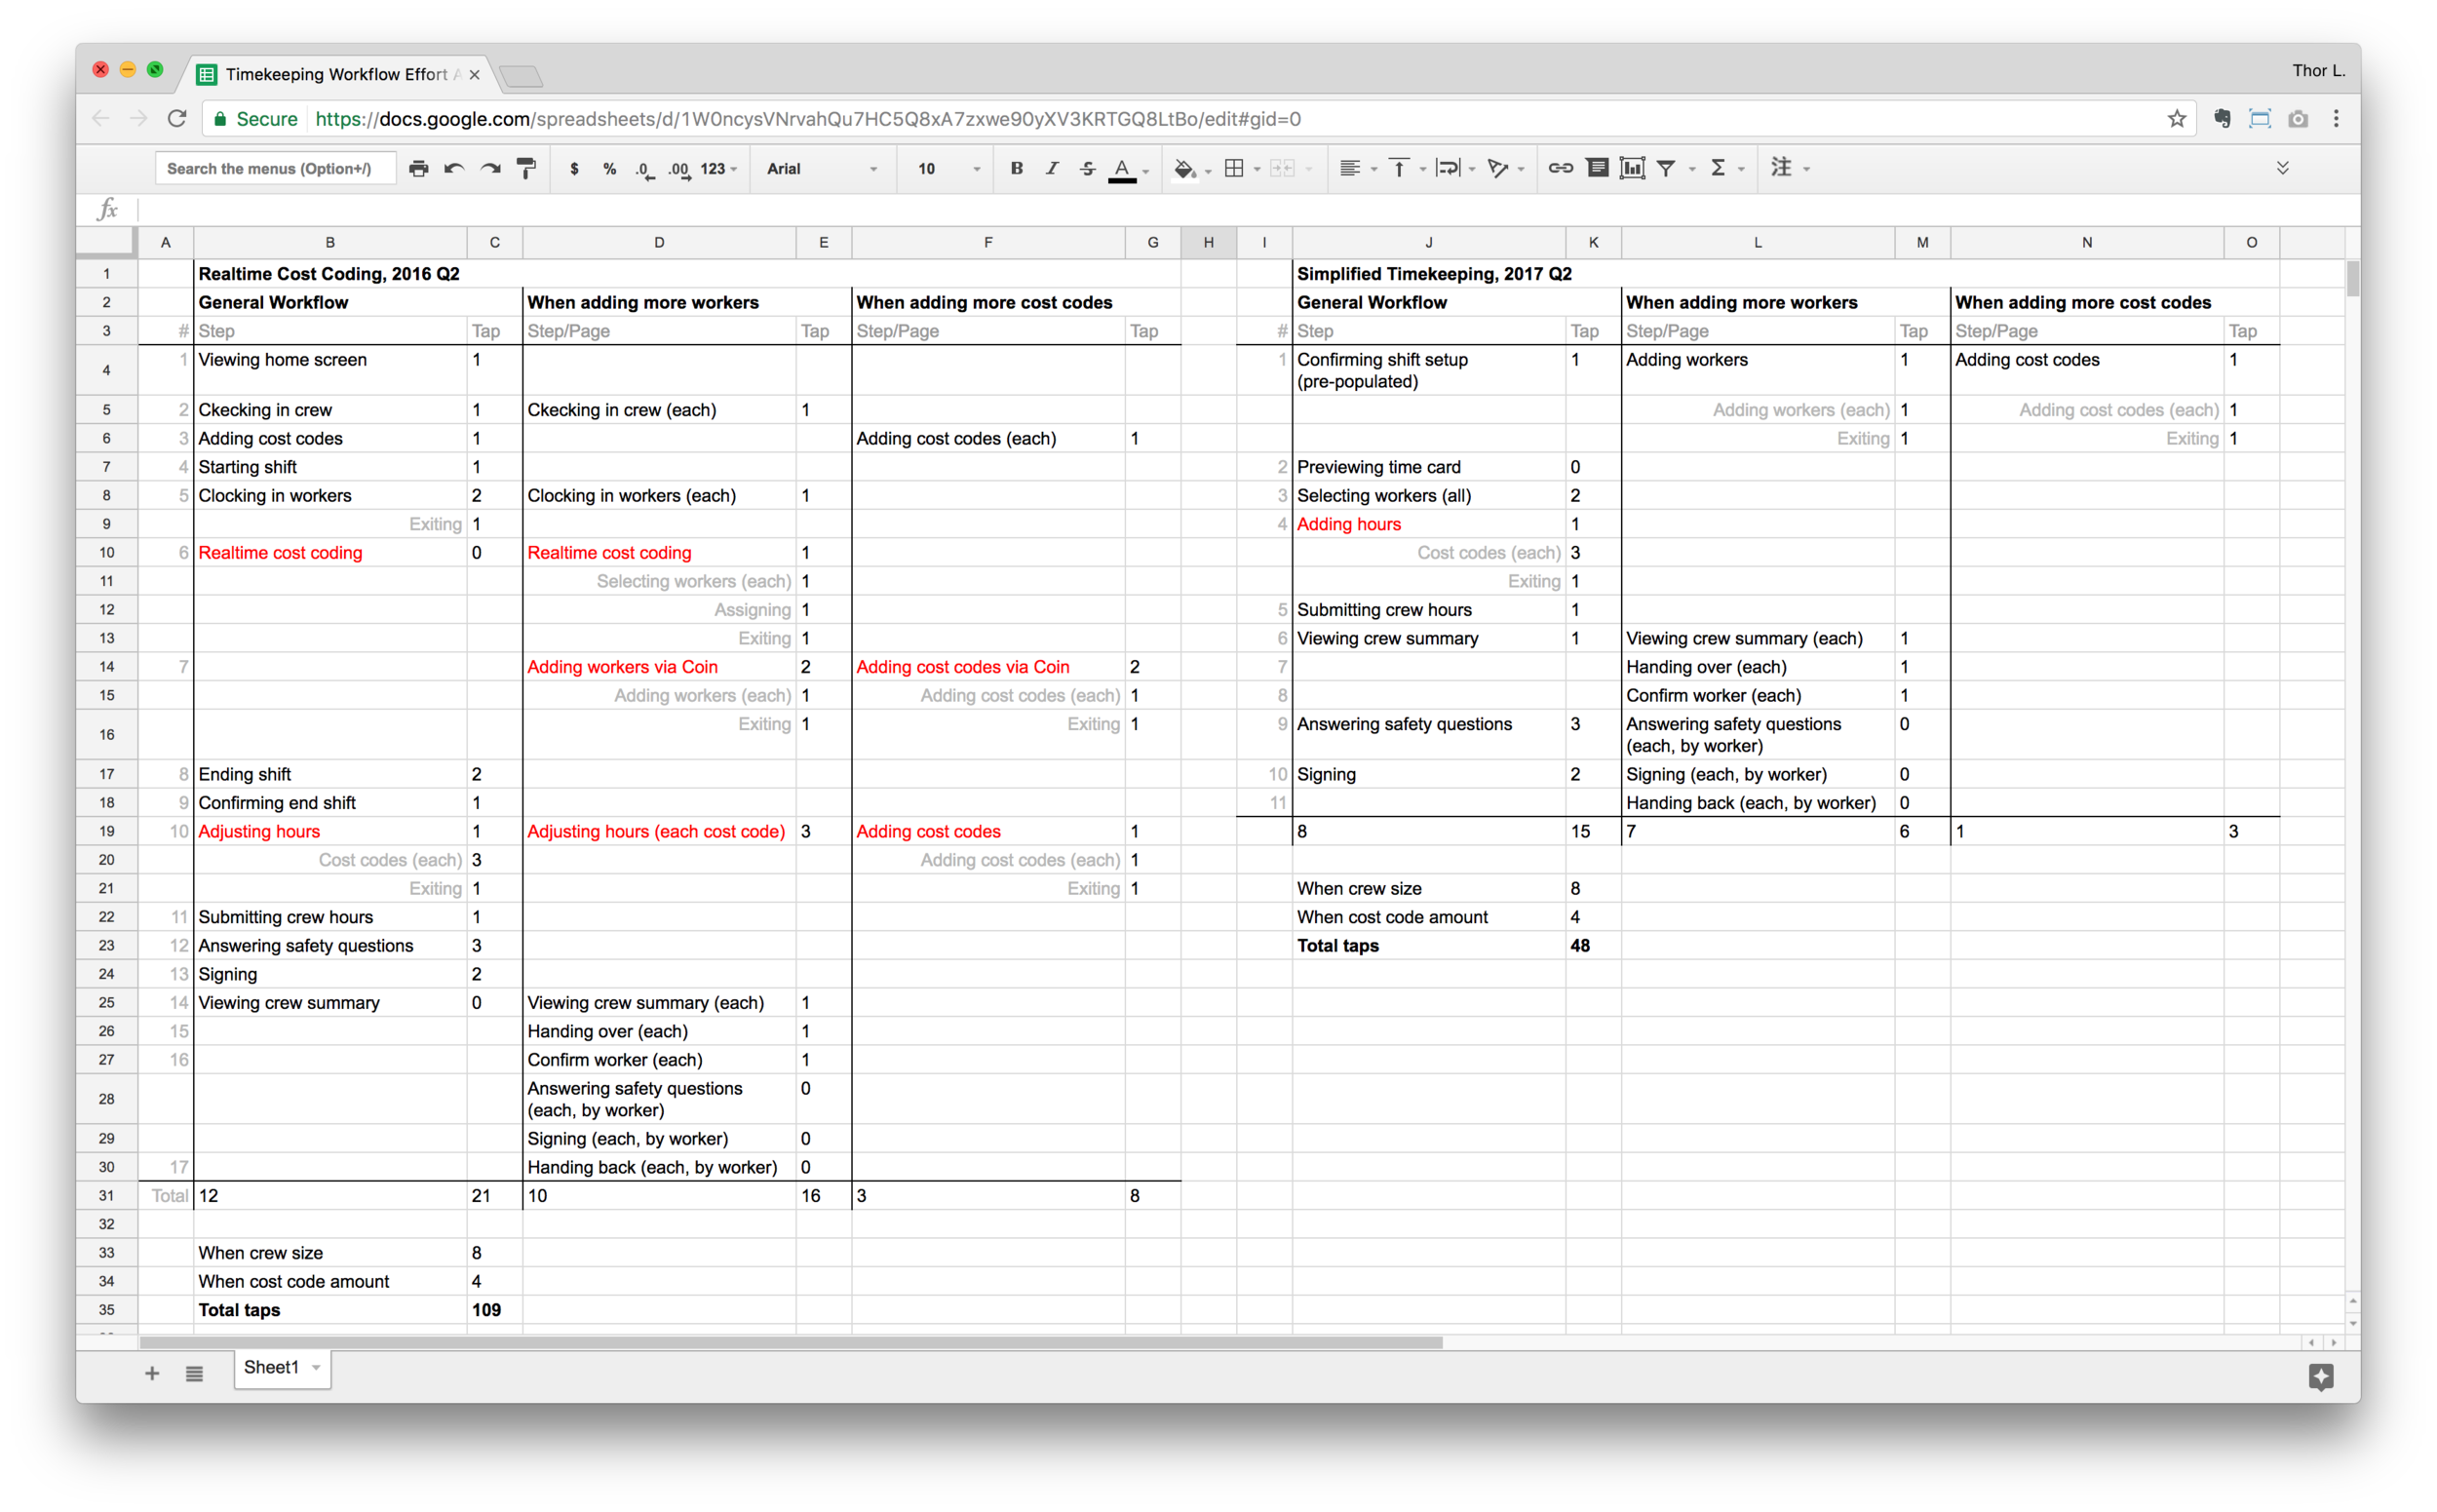The height and width of the screenshot is (1512, 2437).
Task: Select the select-all corner box
Action: (106, 242)
